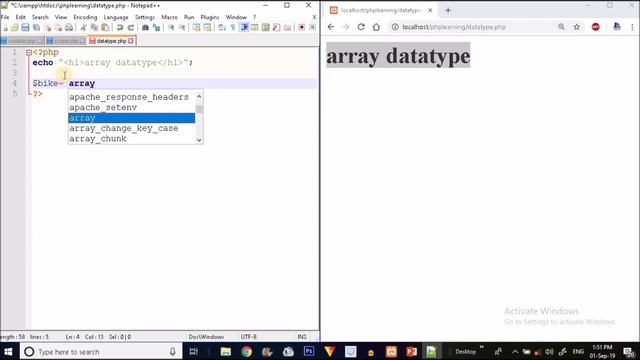The height and width of the screenshot is (360, 640).
Task: Toggle synchronize vertical scrolling icon
Action: click(x=196, y=28)
